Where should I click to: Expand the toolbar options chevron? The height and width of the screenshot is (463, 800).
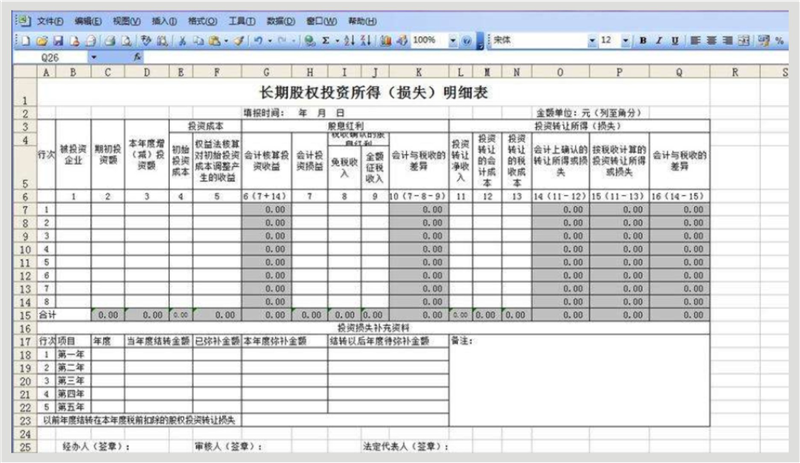pos(481,41)
